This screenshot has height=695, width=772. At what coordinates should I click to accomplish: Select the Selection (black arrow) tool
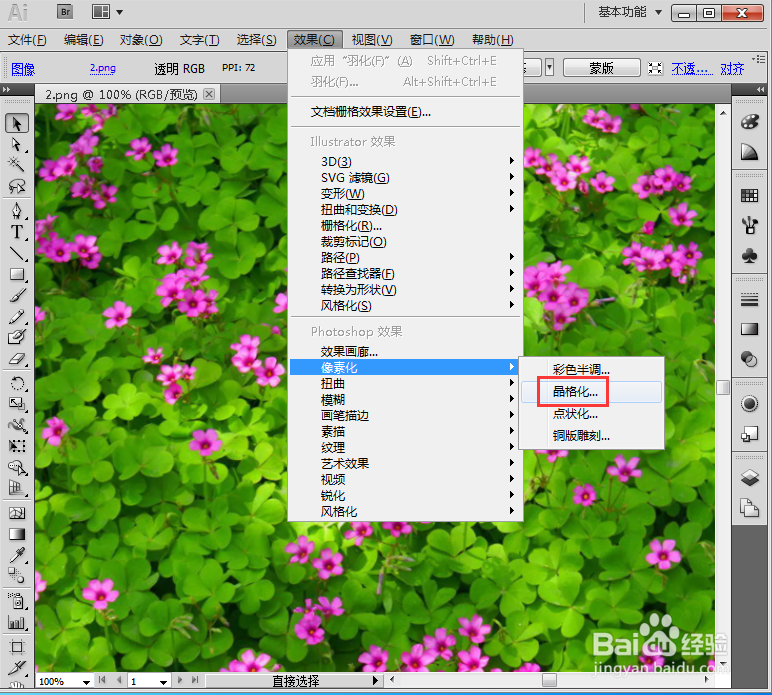(17, 124)
